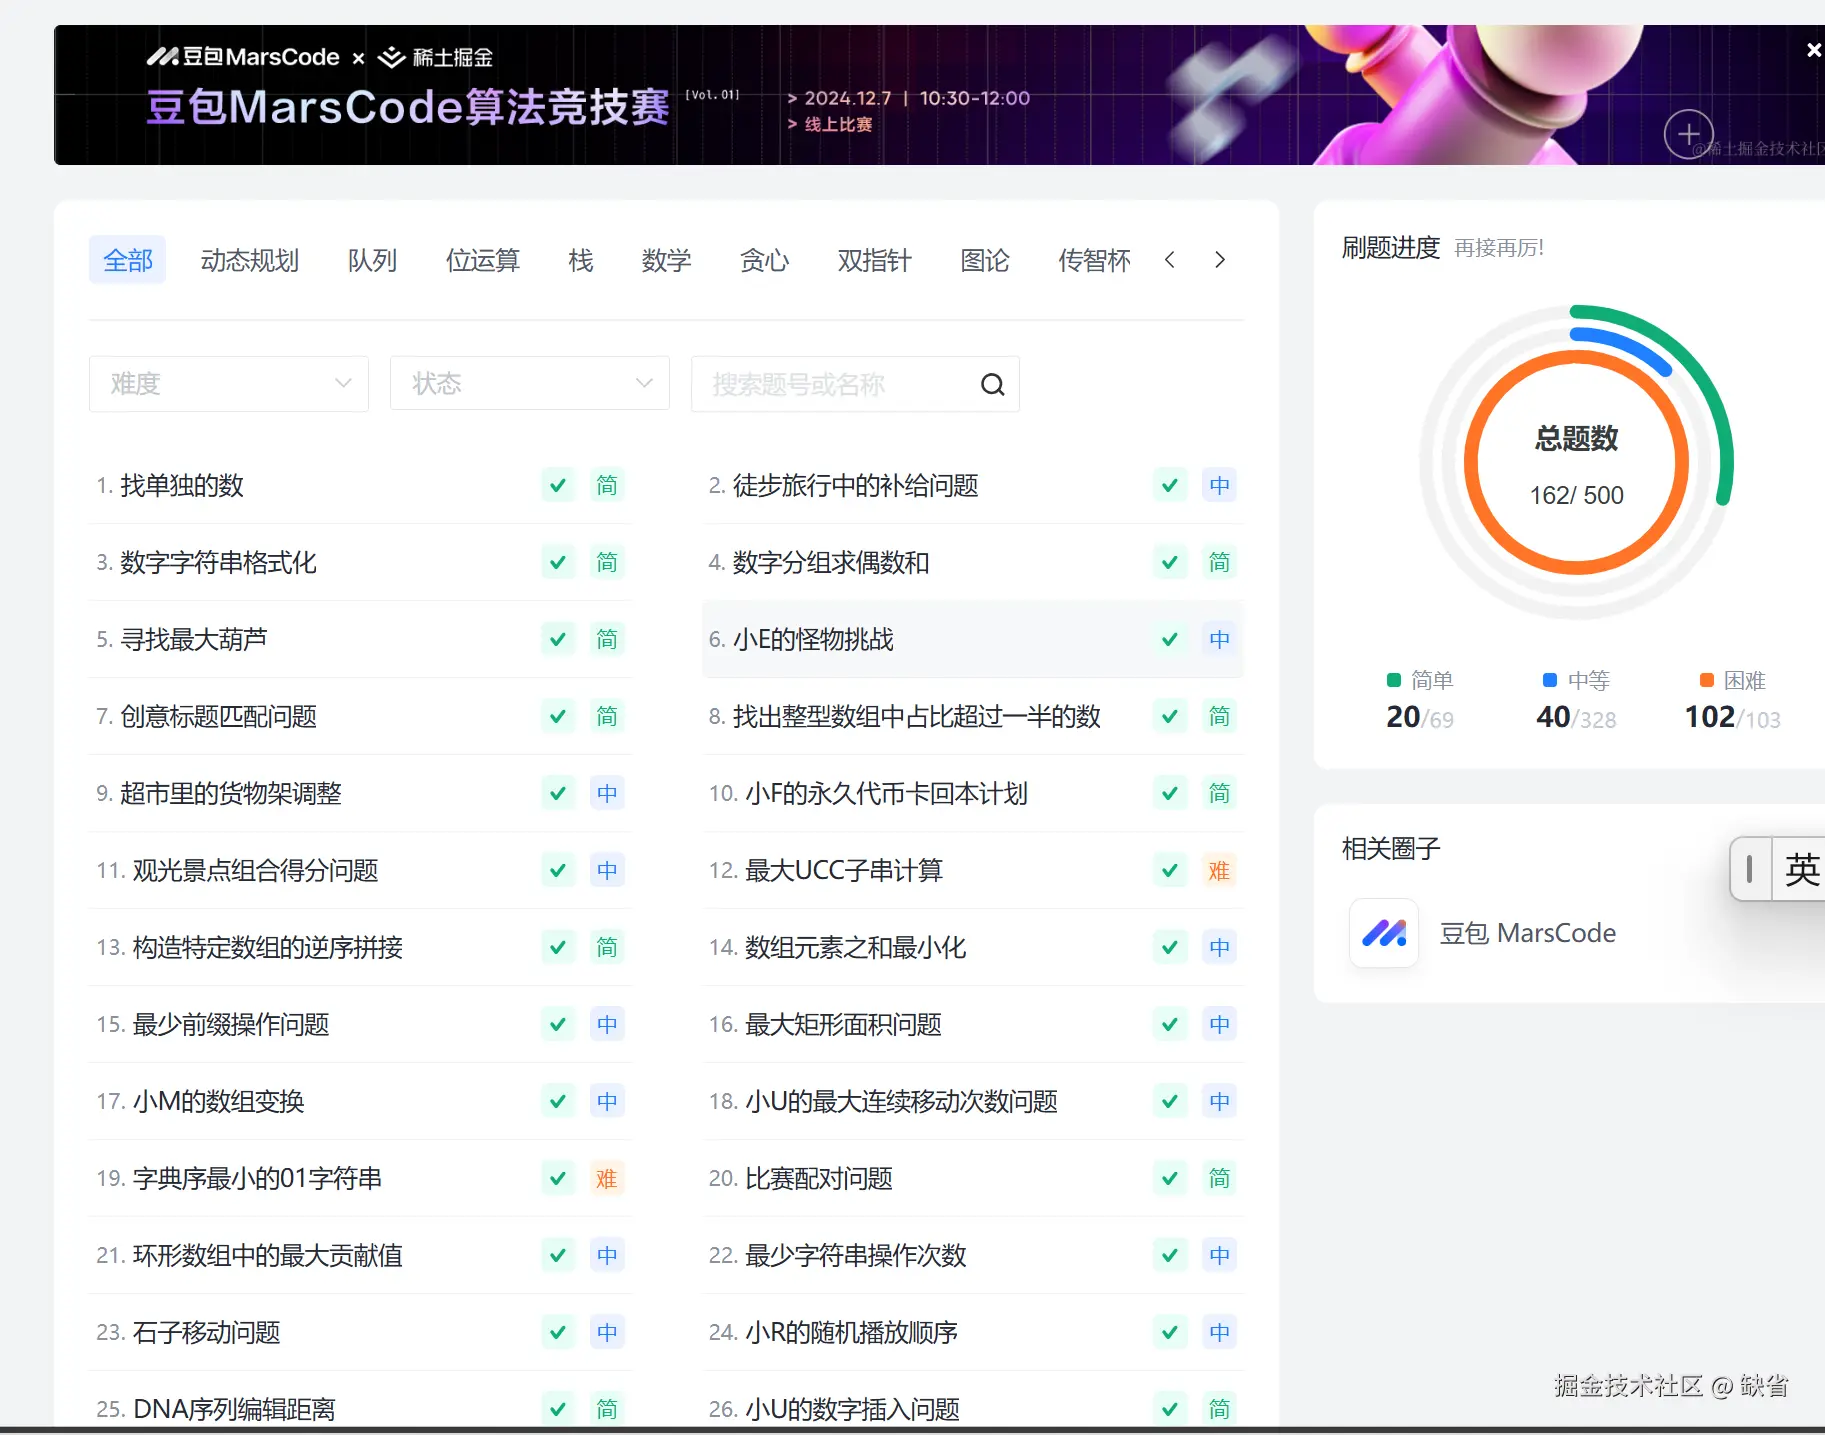Viewport: 1825px width, 1435px height.
Task: Show previous category tabs with left arrow
Action: point(1170,260)
